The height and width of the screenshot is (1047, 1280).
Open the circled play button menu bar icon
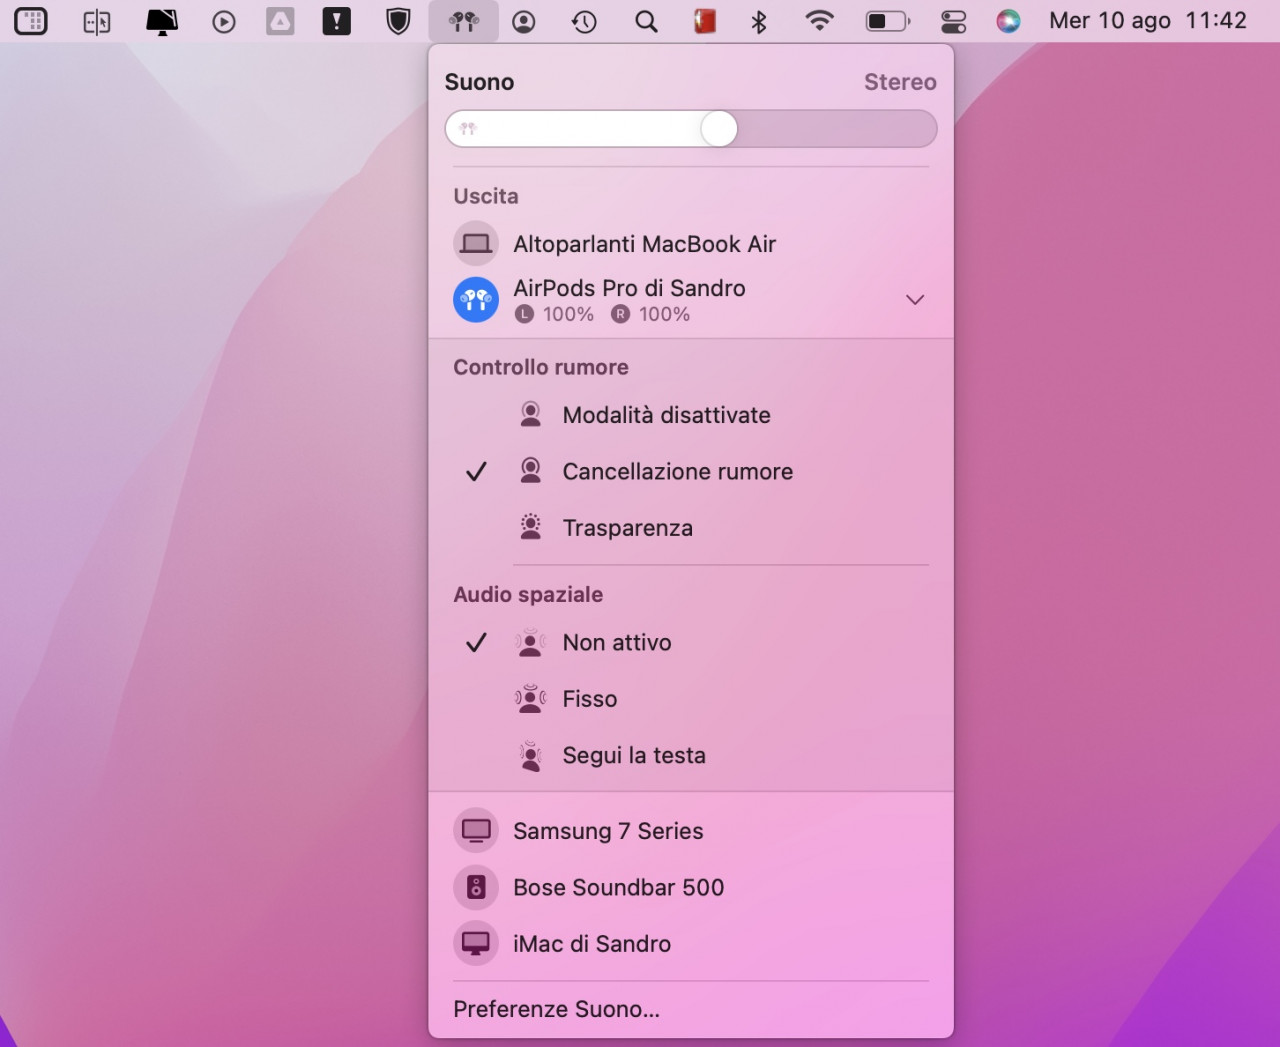(224, 21)
